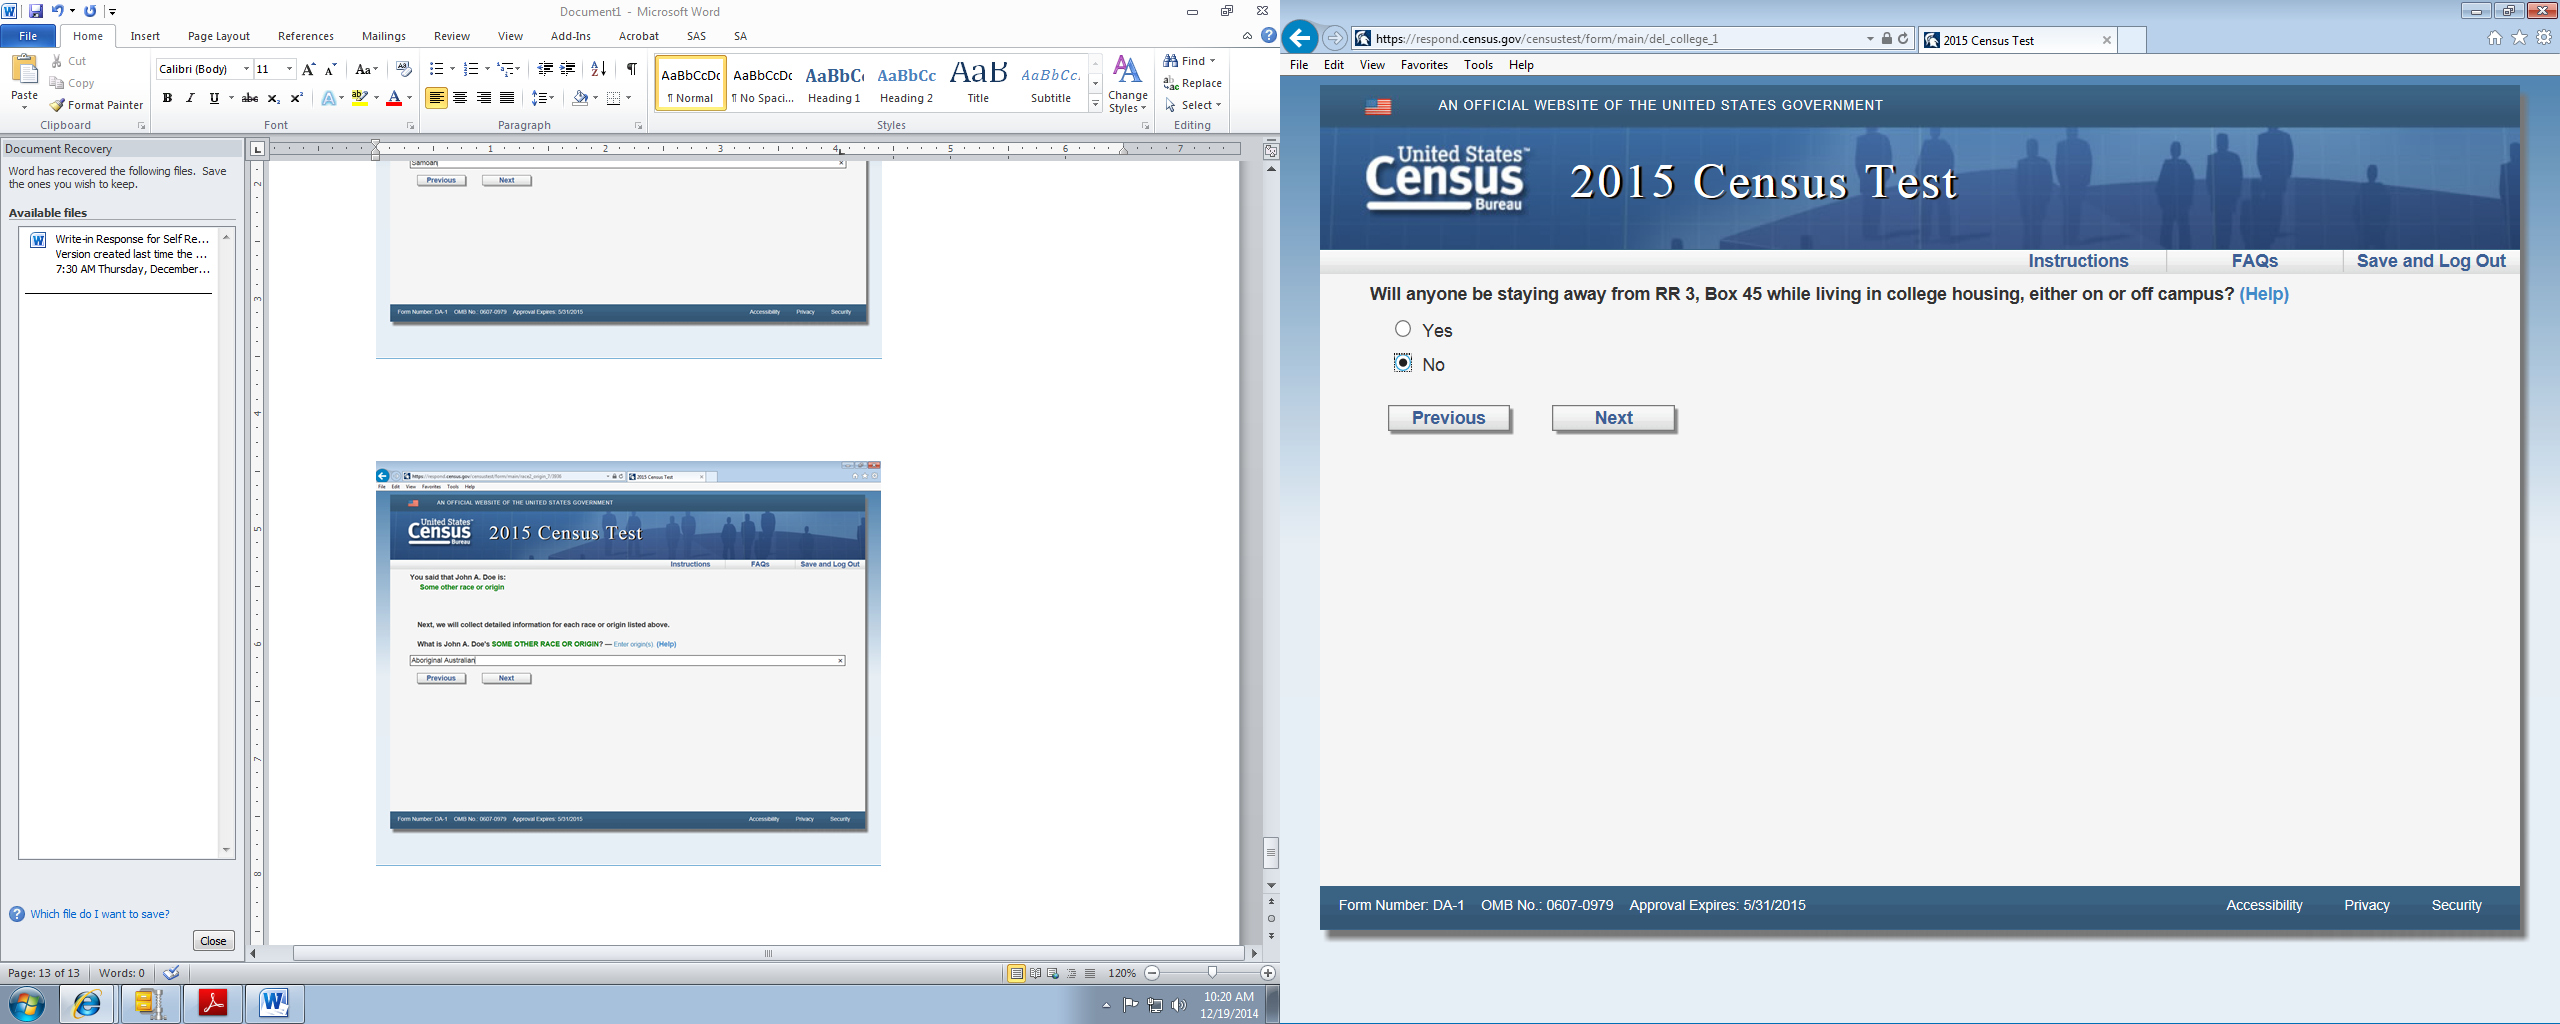
Task: Open the browser address bar dropdown
Action: click(1870, 39)
